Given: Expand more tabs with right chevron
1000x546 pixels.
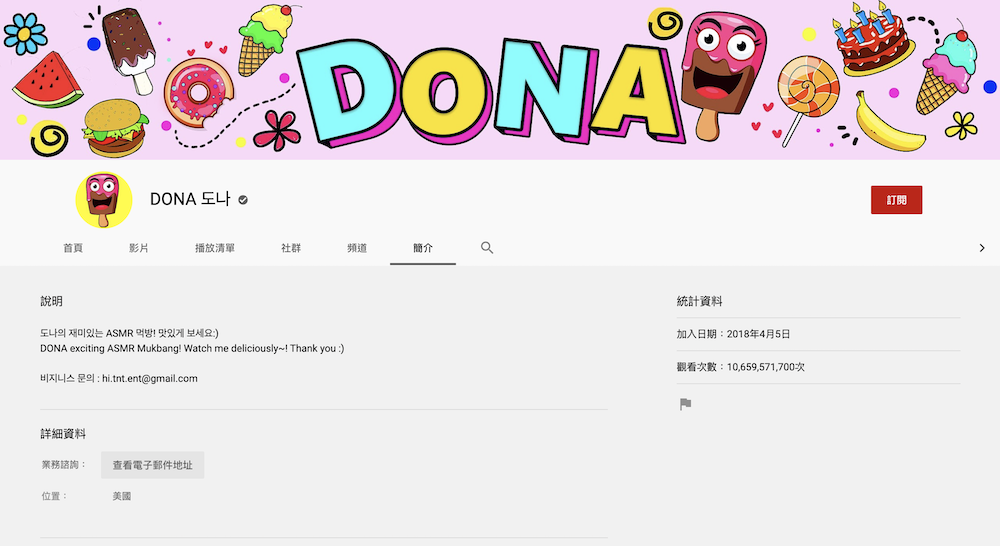Looking at the screenshot, I should pos(982,247).
